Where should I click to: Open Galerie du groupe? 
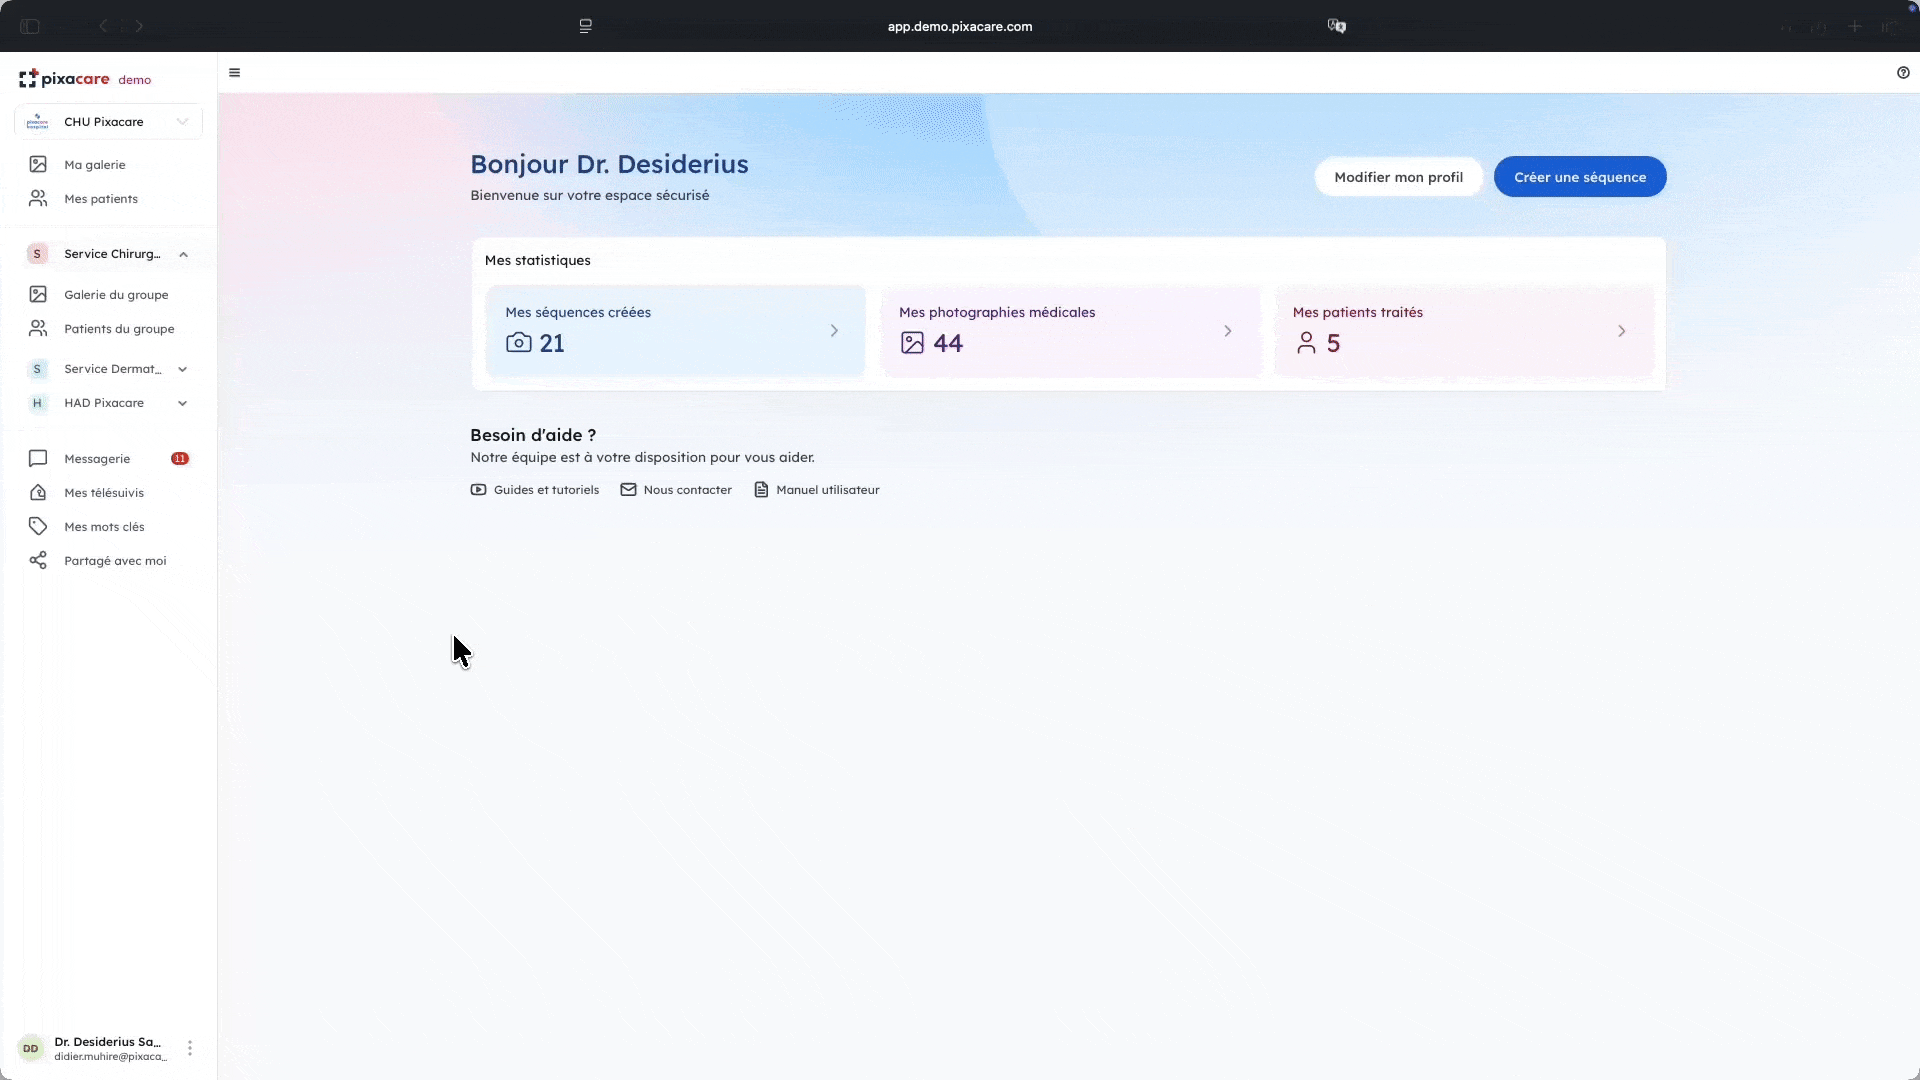116,295
